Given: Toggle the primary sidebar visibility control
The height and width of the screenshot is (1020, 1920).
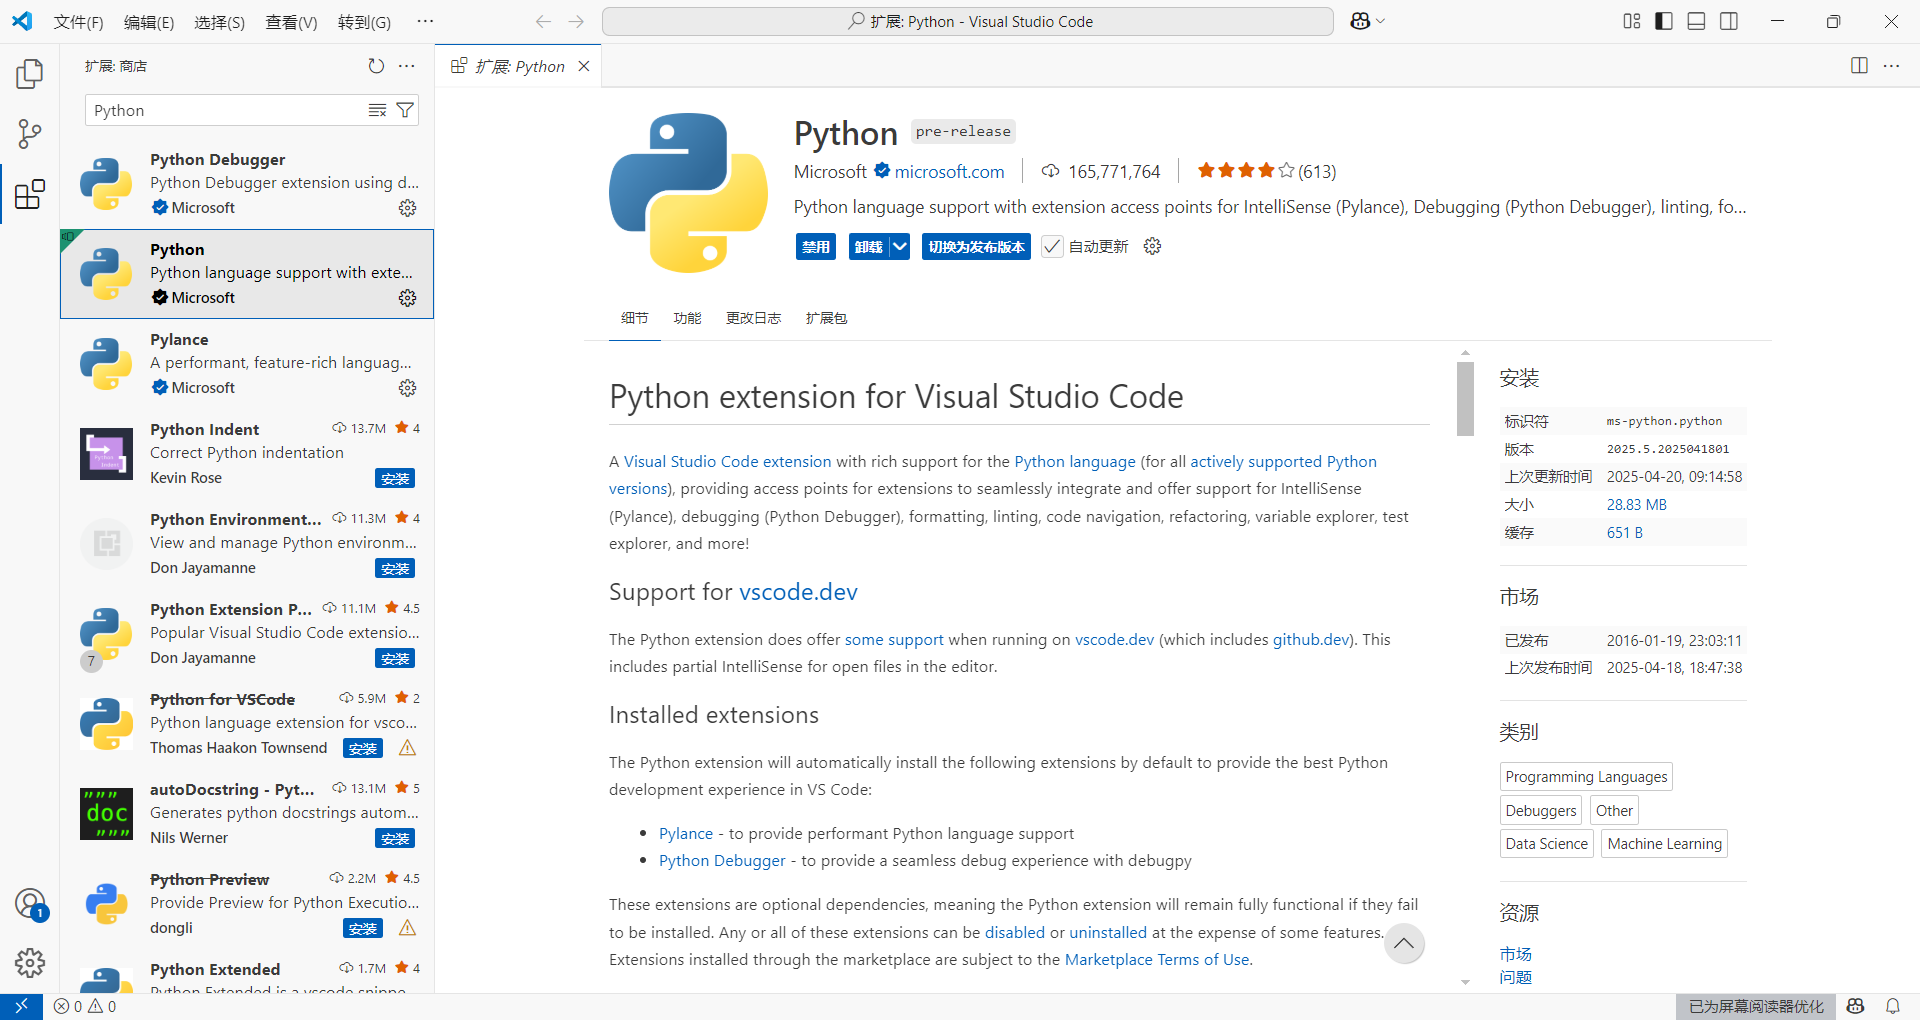Looking at the screenshot, I should (x=1662, y=20).
